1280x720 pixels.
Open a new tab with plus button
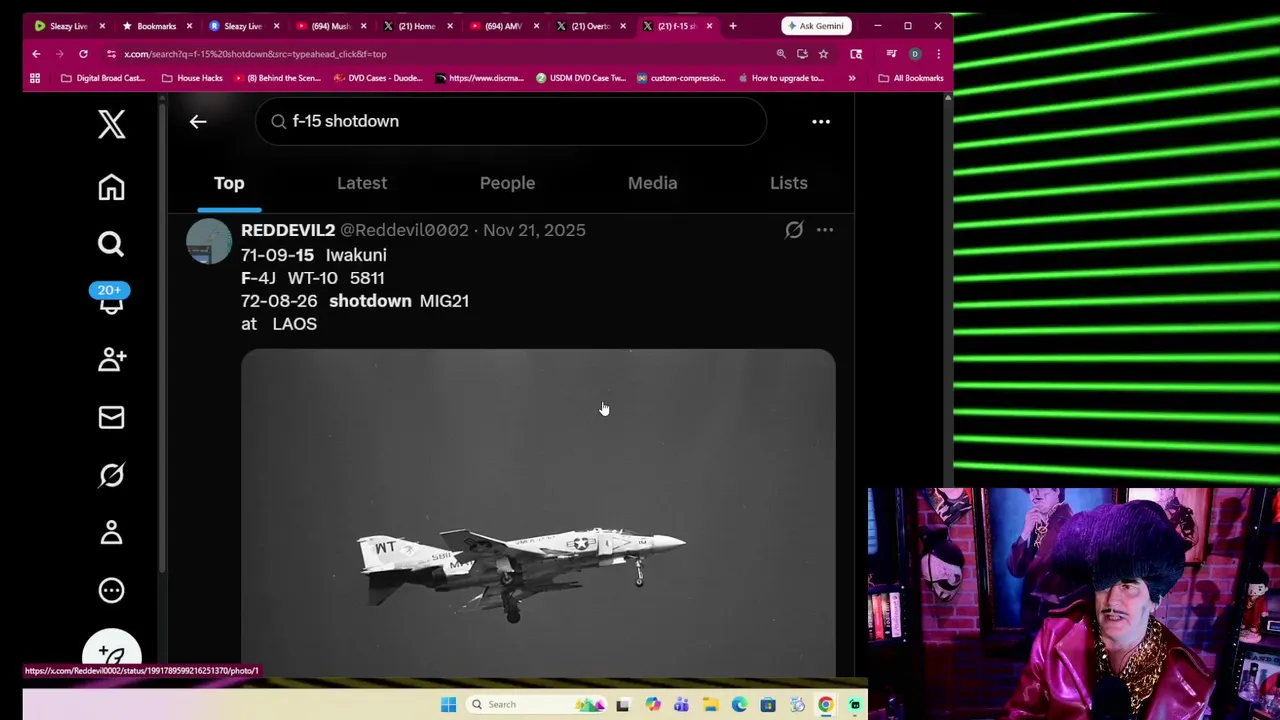(x=733, y=26)
